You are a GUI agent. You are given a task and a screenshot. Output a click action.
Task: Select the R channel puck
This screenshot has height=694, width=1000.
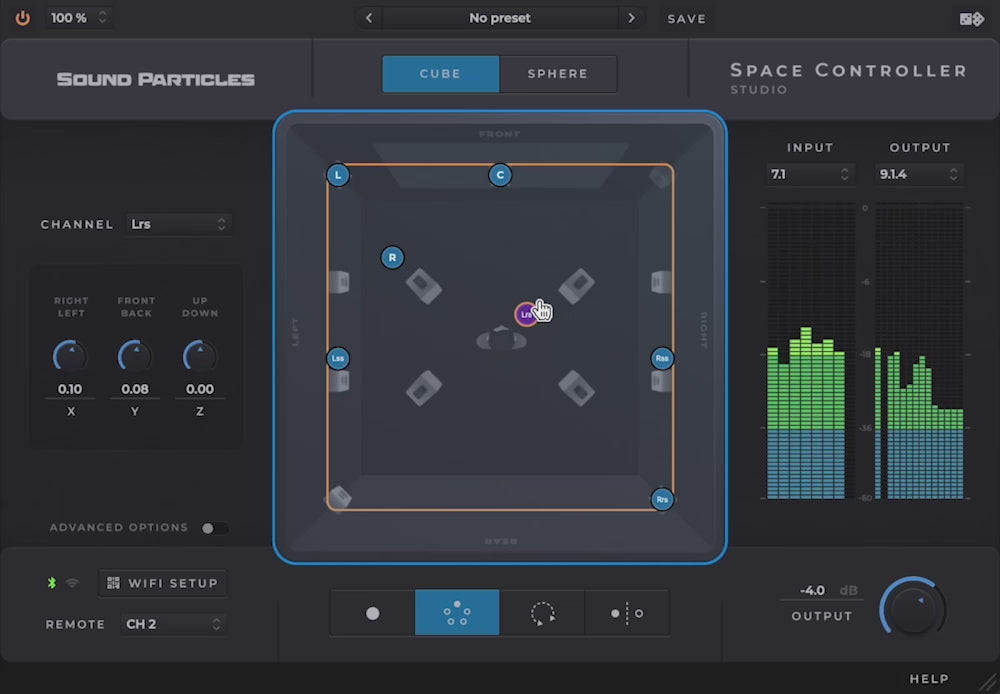coord(392,258)
